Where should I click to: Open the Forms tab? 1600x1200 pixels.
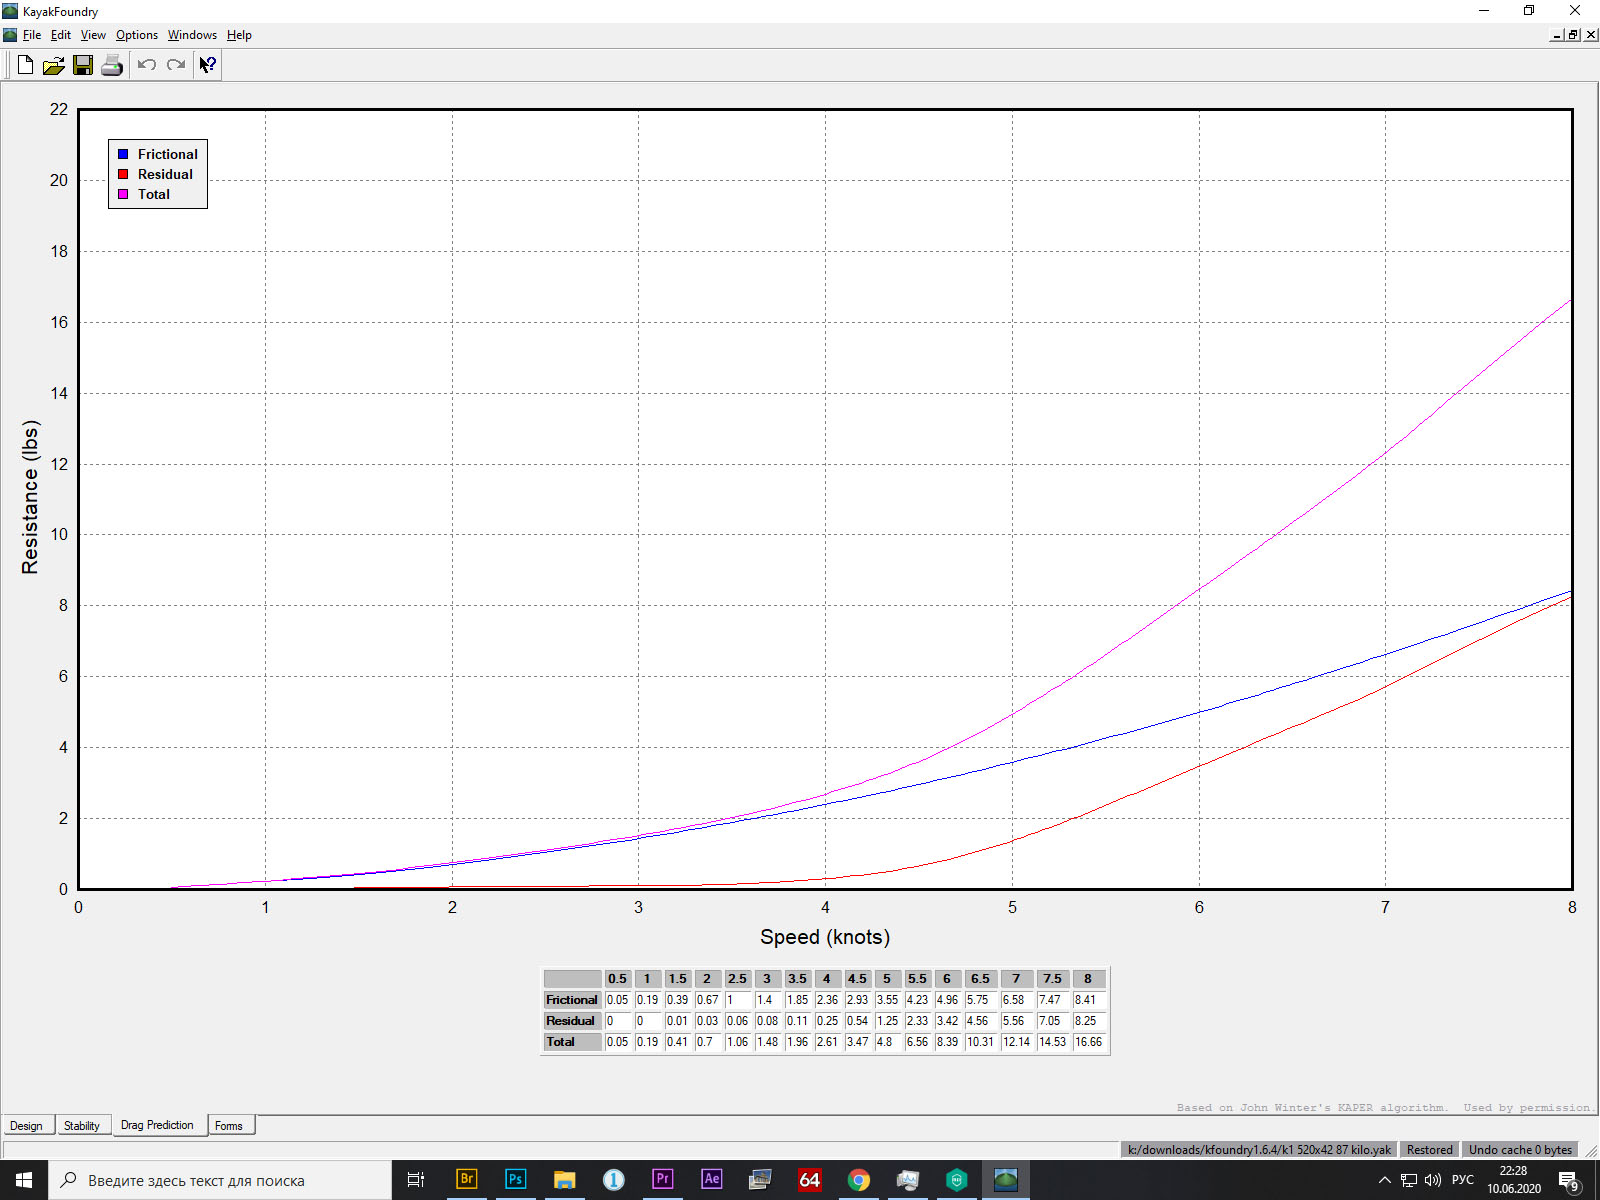[x=229, y=1126]
